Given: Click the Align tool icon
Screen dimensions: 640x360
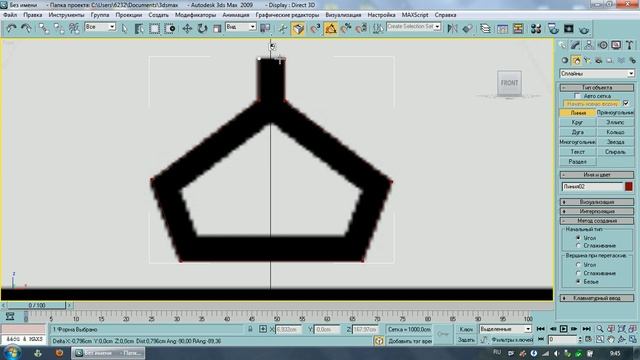Looking at the screenshot, I should [468, 28].
